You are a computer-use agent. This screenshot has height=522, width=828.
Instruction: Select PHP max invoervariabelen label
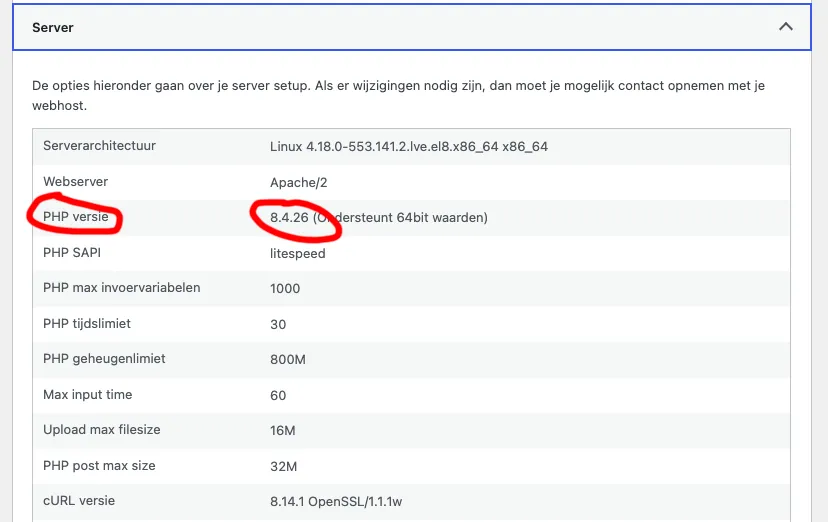[121, 288]
